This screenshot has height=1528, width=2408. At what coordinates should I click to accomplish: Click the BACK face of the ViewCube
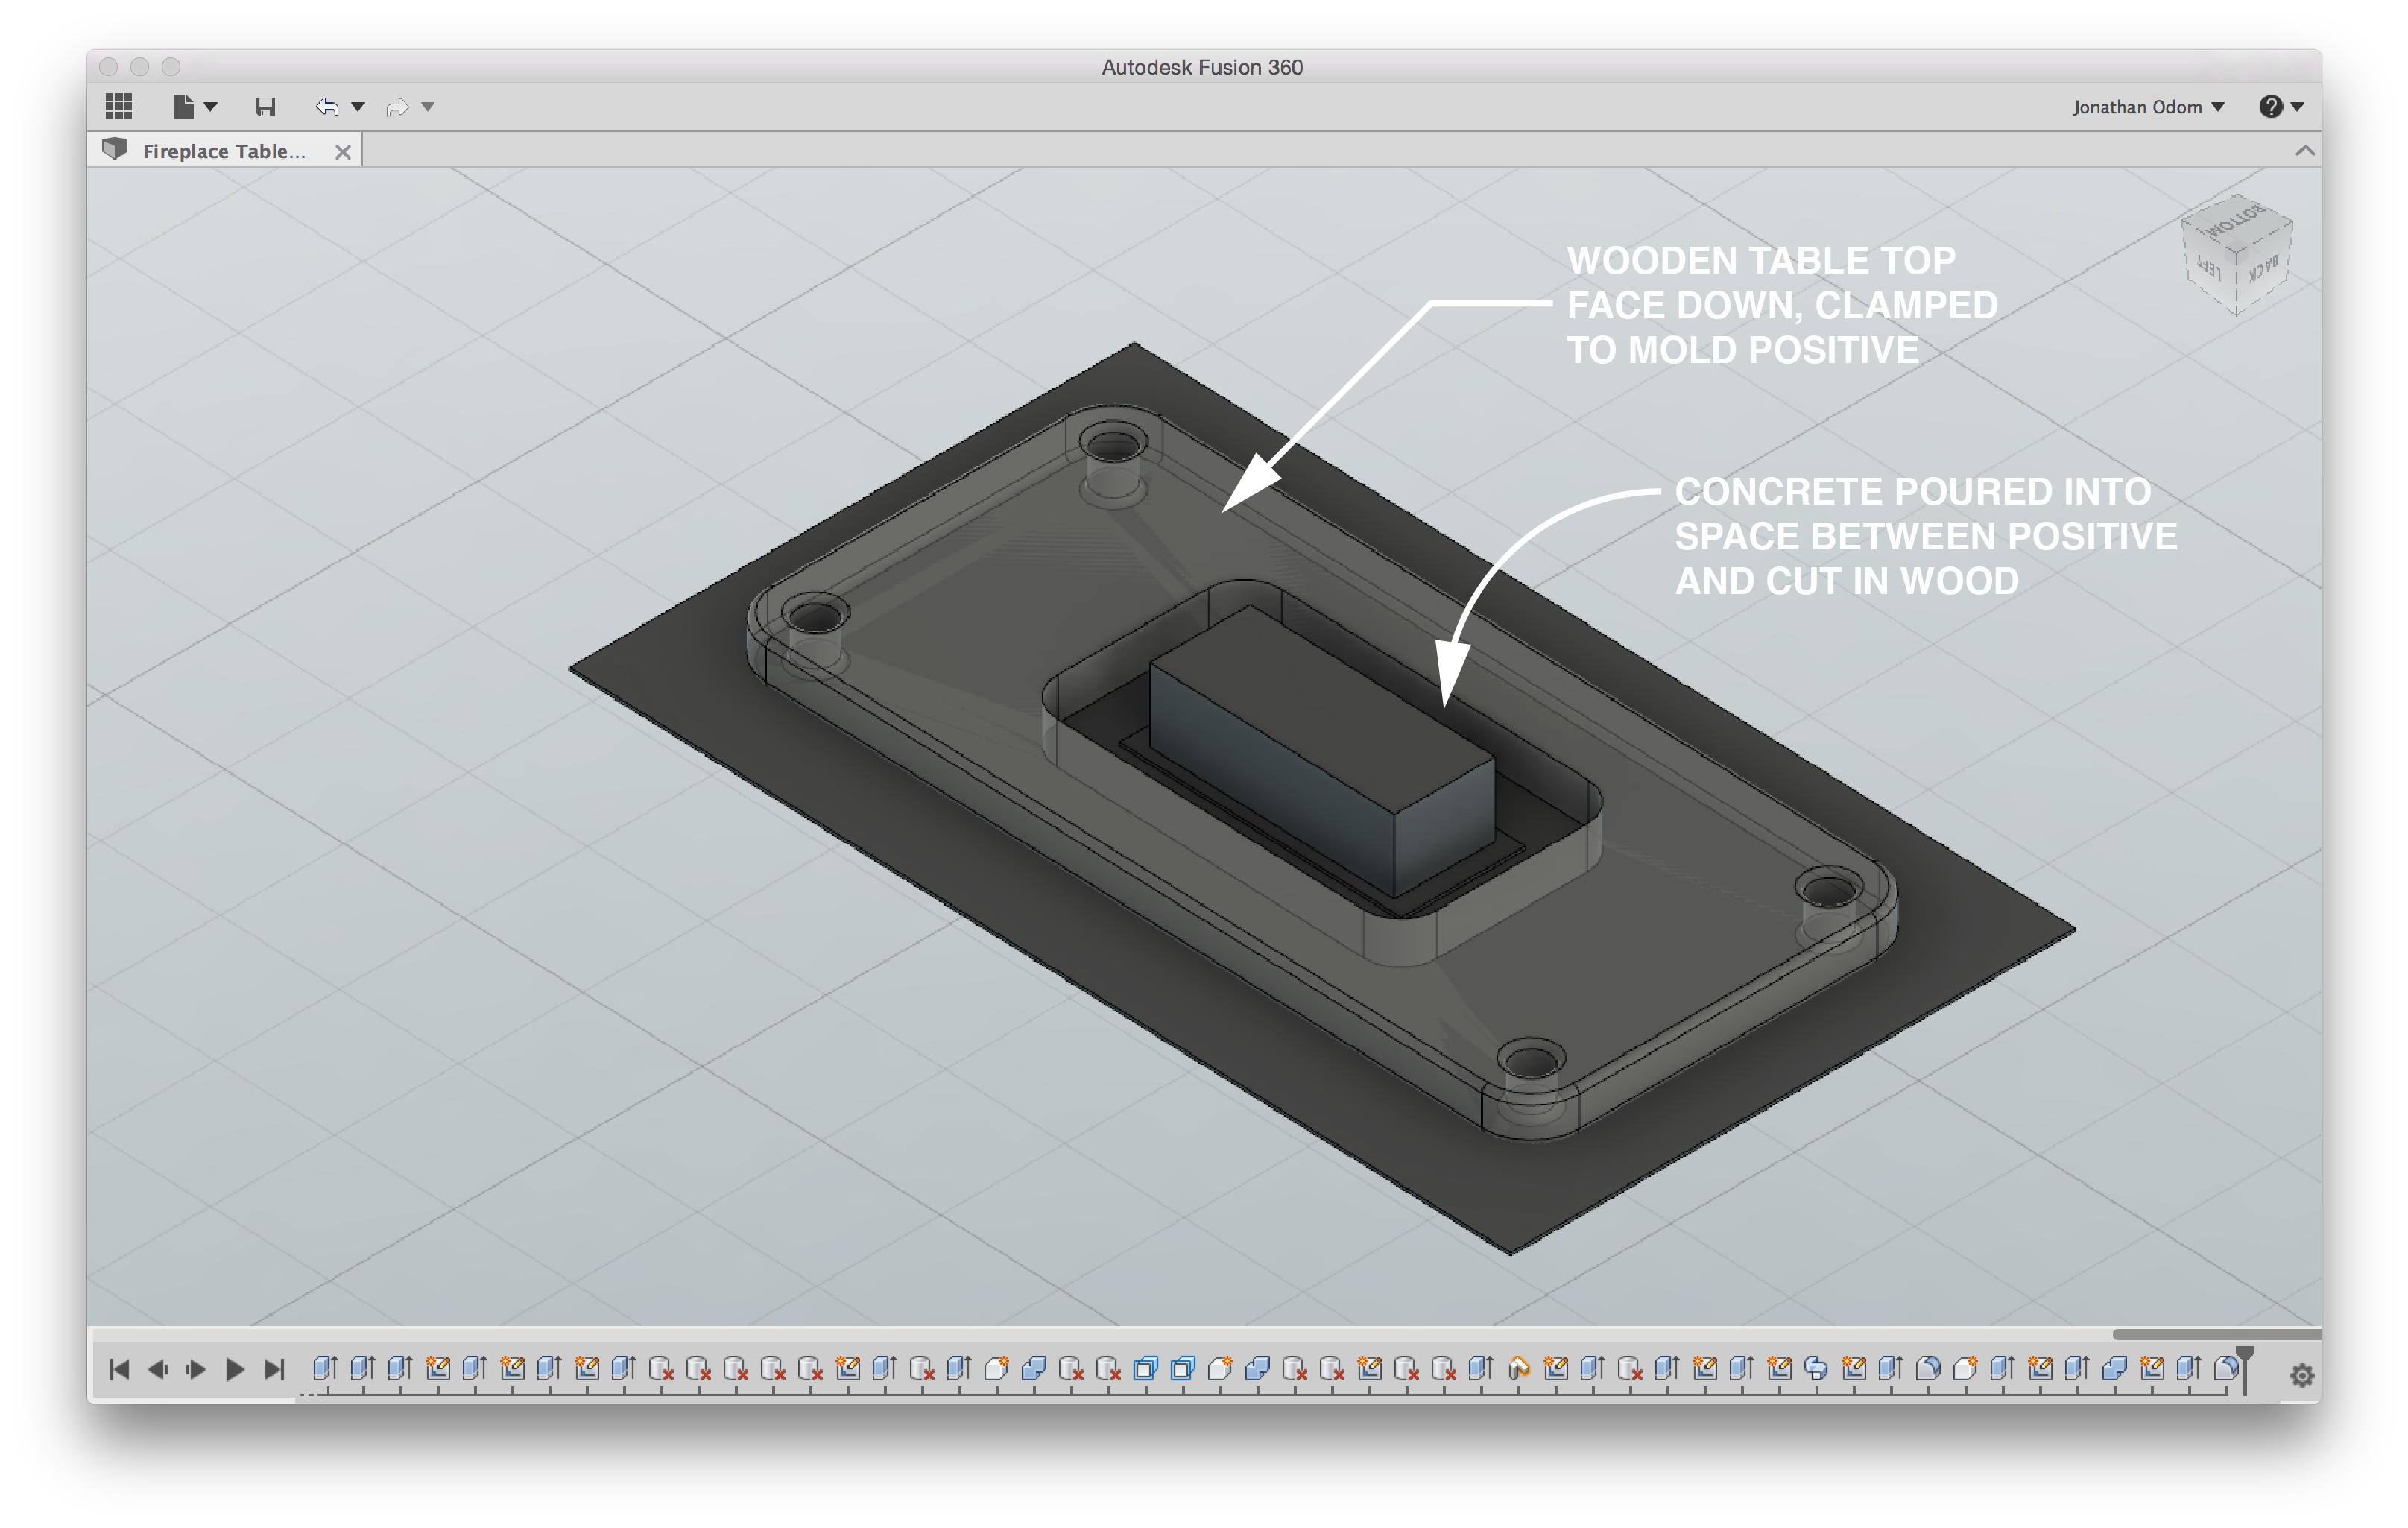(2263, 268)
